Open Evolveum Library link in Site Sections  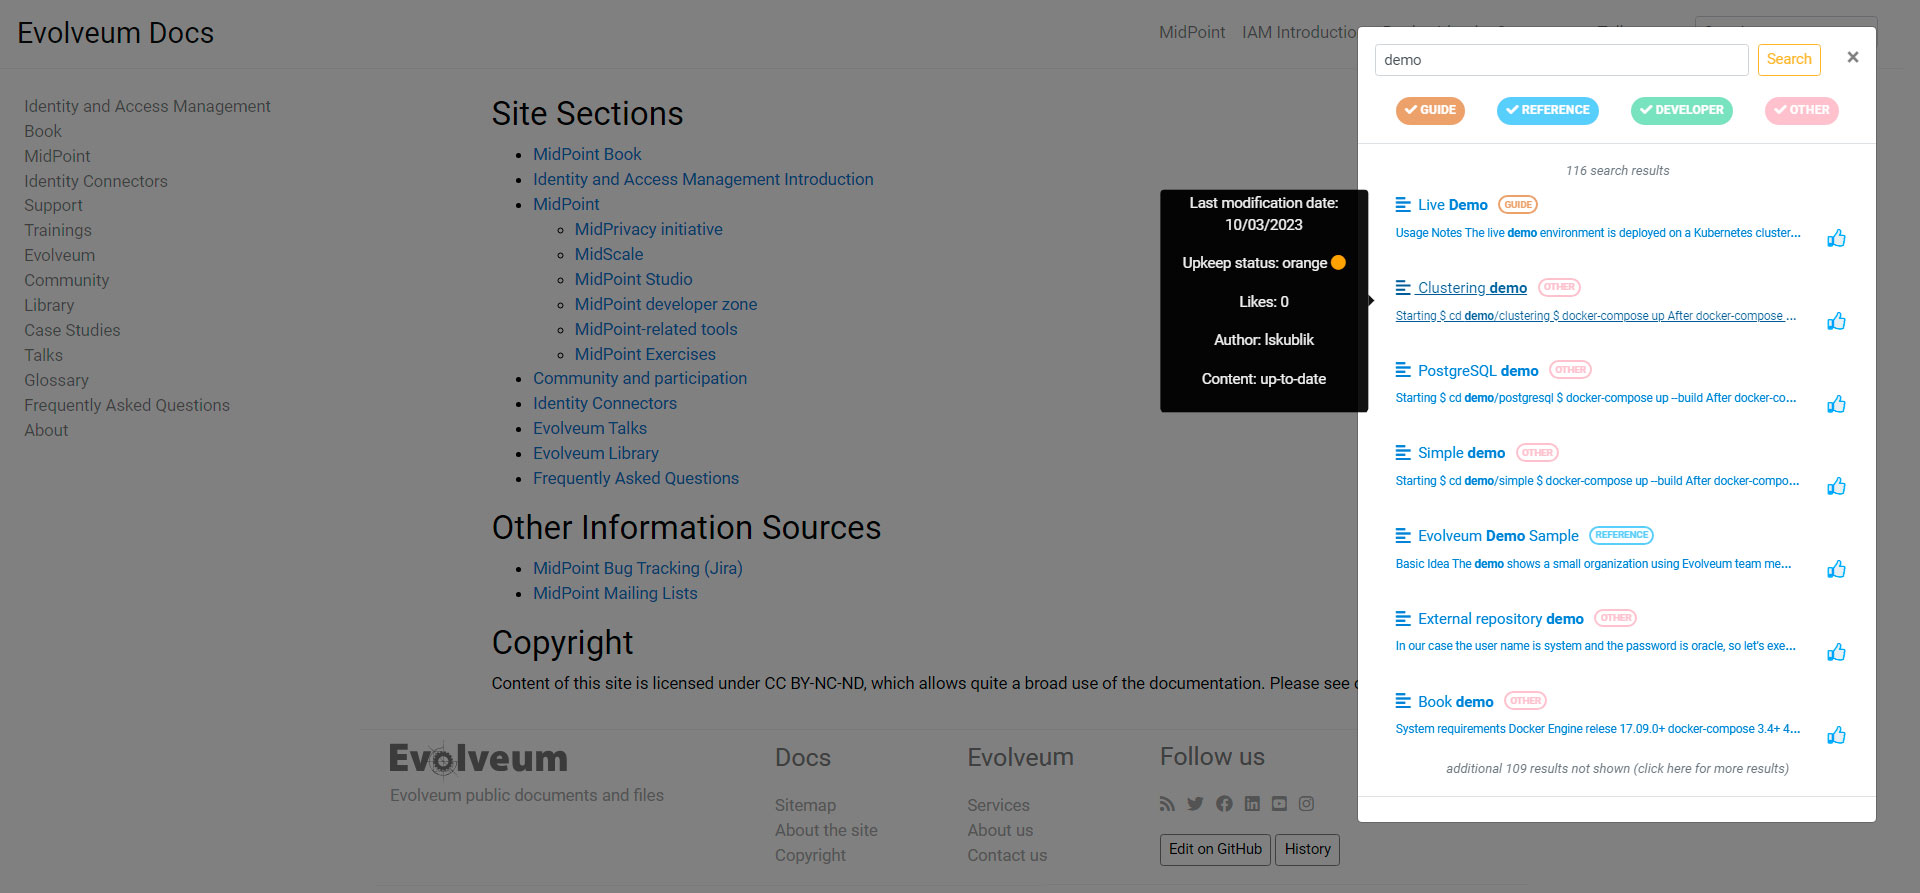point(595,453)
